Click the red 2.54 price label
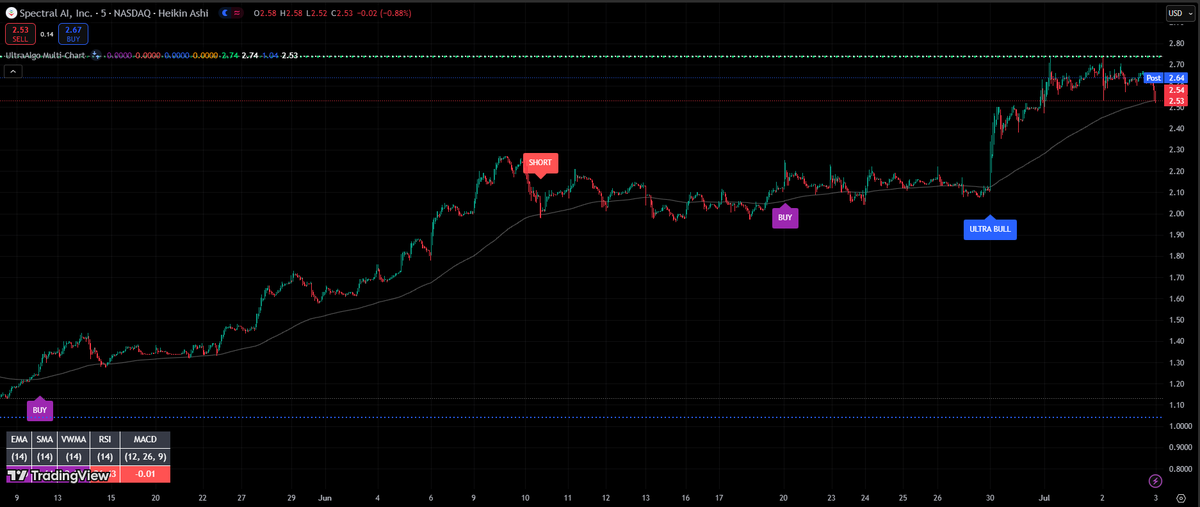The height and width of the screenshot is (507, 1200). click(x=1177, y=90)
